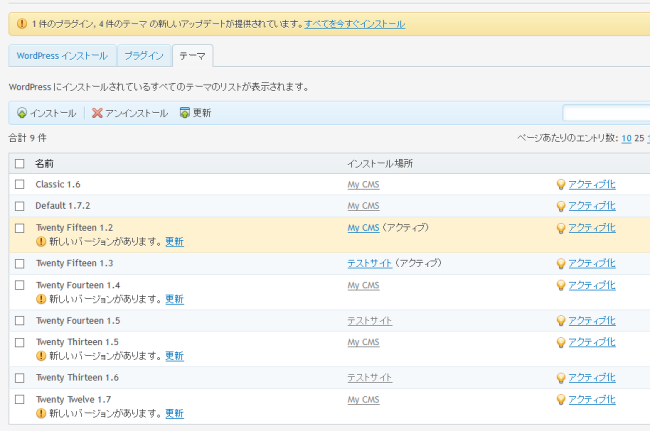Open the テストサイト link for Twenty Fifteen 1.3

click(369, 263)
